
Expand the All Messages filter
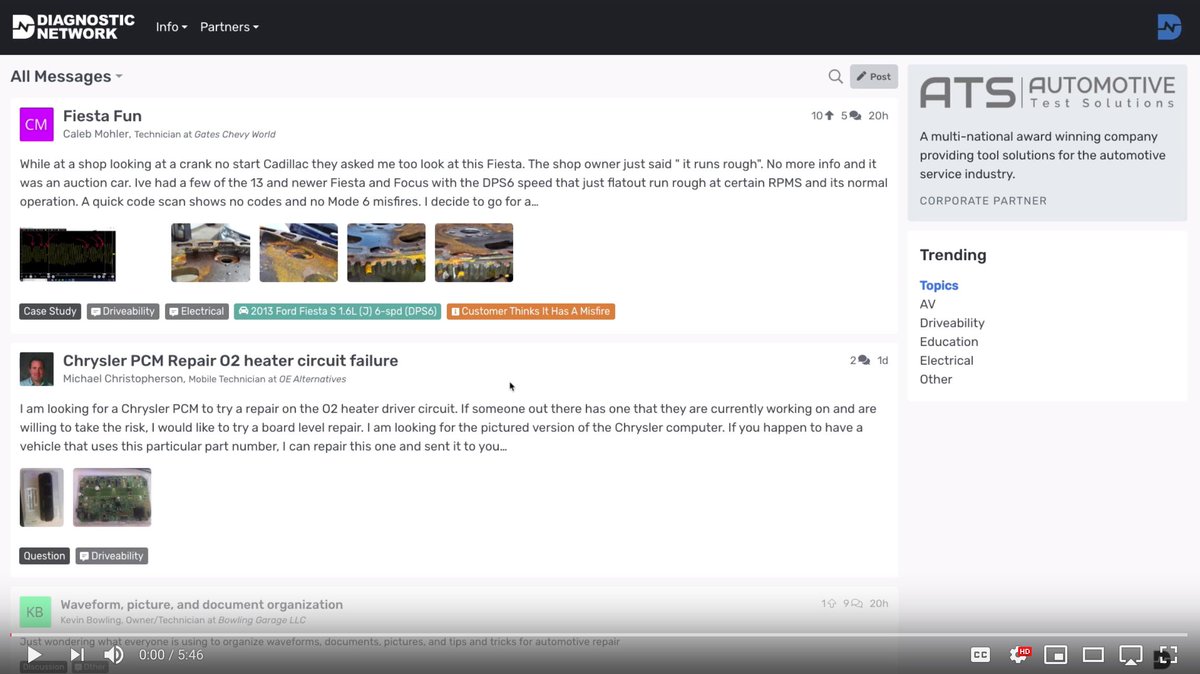[x=66, y=77]
